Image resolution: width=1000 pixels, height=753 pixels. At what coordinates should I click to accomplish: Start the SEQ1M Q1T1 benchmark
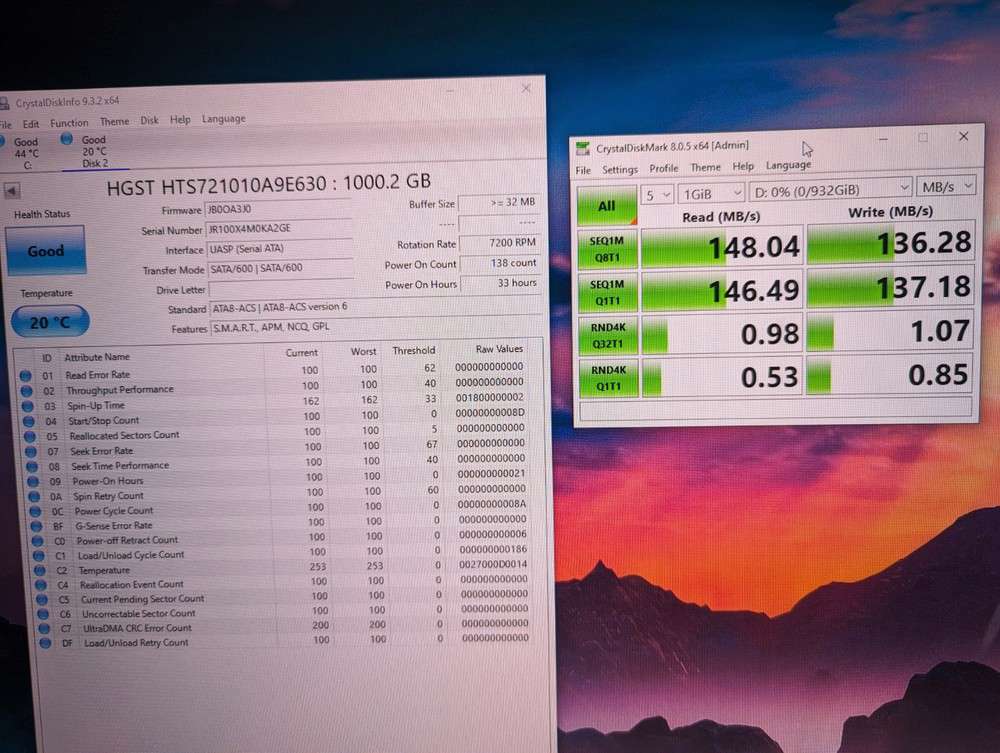608,292
